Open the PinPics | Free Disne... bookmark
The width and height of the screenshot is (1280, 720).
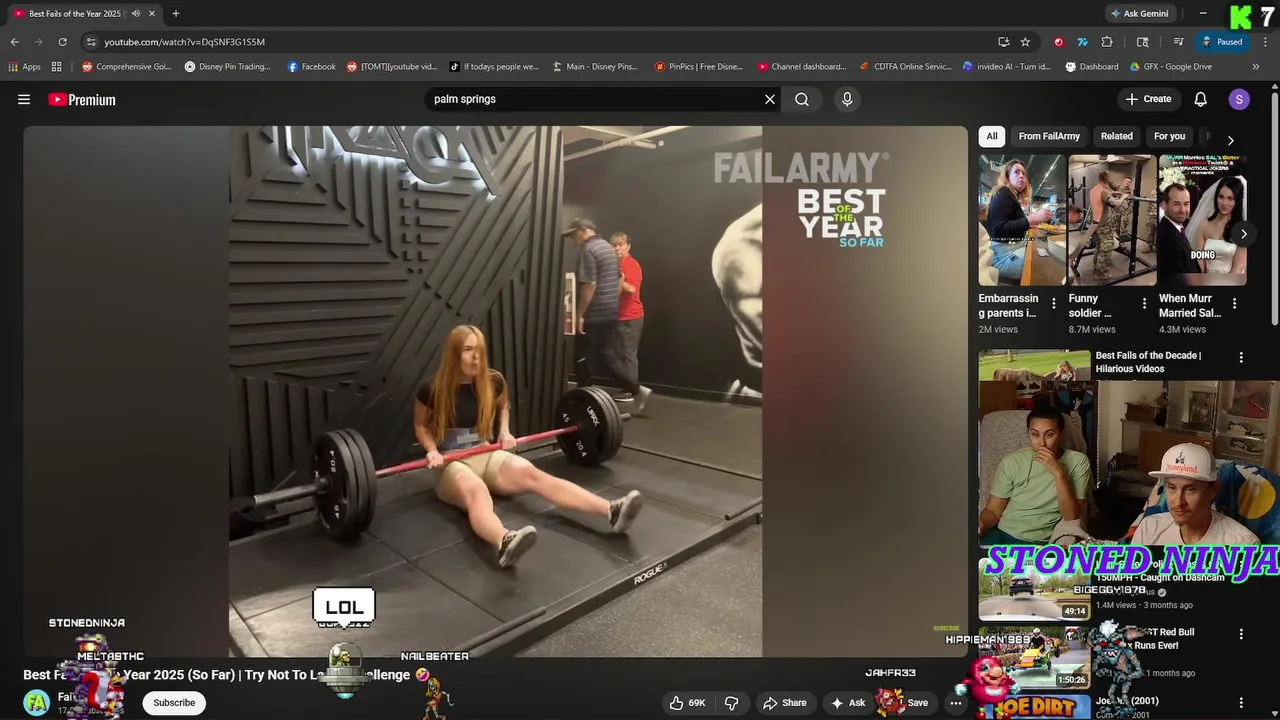pyautogui.click(x=698, y=67)
